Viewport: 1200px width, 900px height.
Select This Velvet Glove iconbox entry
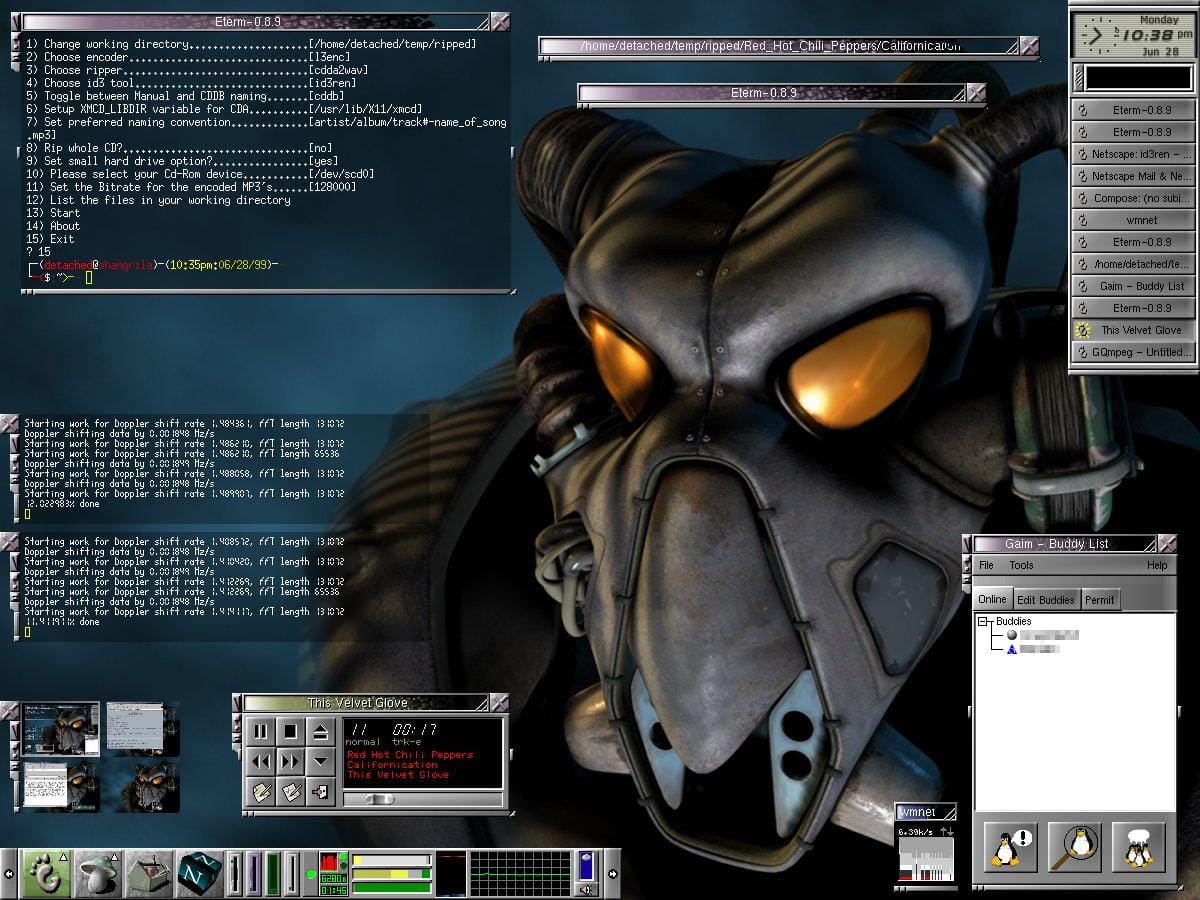click(x=1132, y=330)
